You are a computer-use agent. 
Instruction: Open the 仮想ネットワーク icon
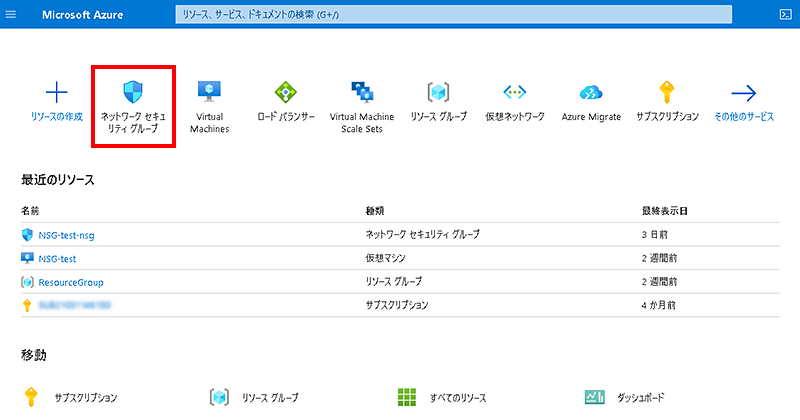click(x=515, y=92)
